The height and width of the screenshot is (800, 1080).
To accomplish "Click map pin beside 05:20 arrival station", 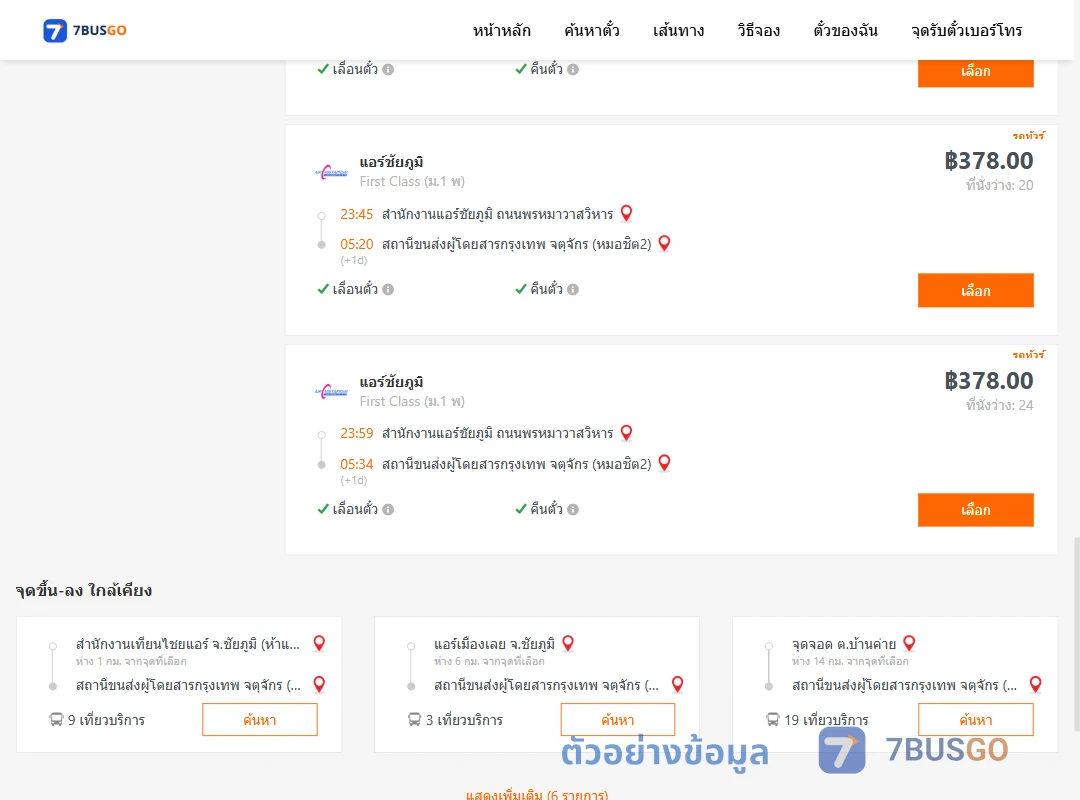I will click(664, 243).
